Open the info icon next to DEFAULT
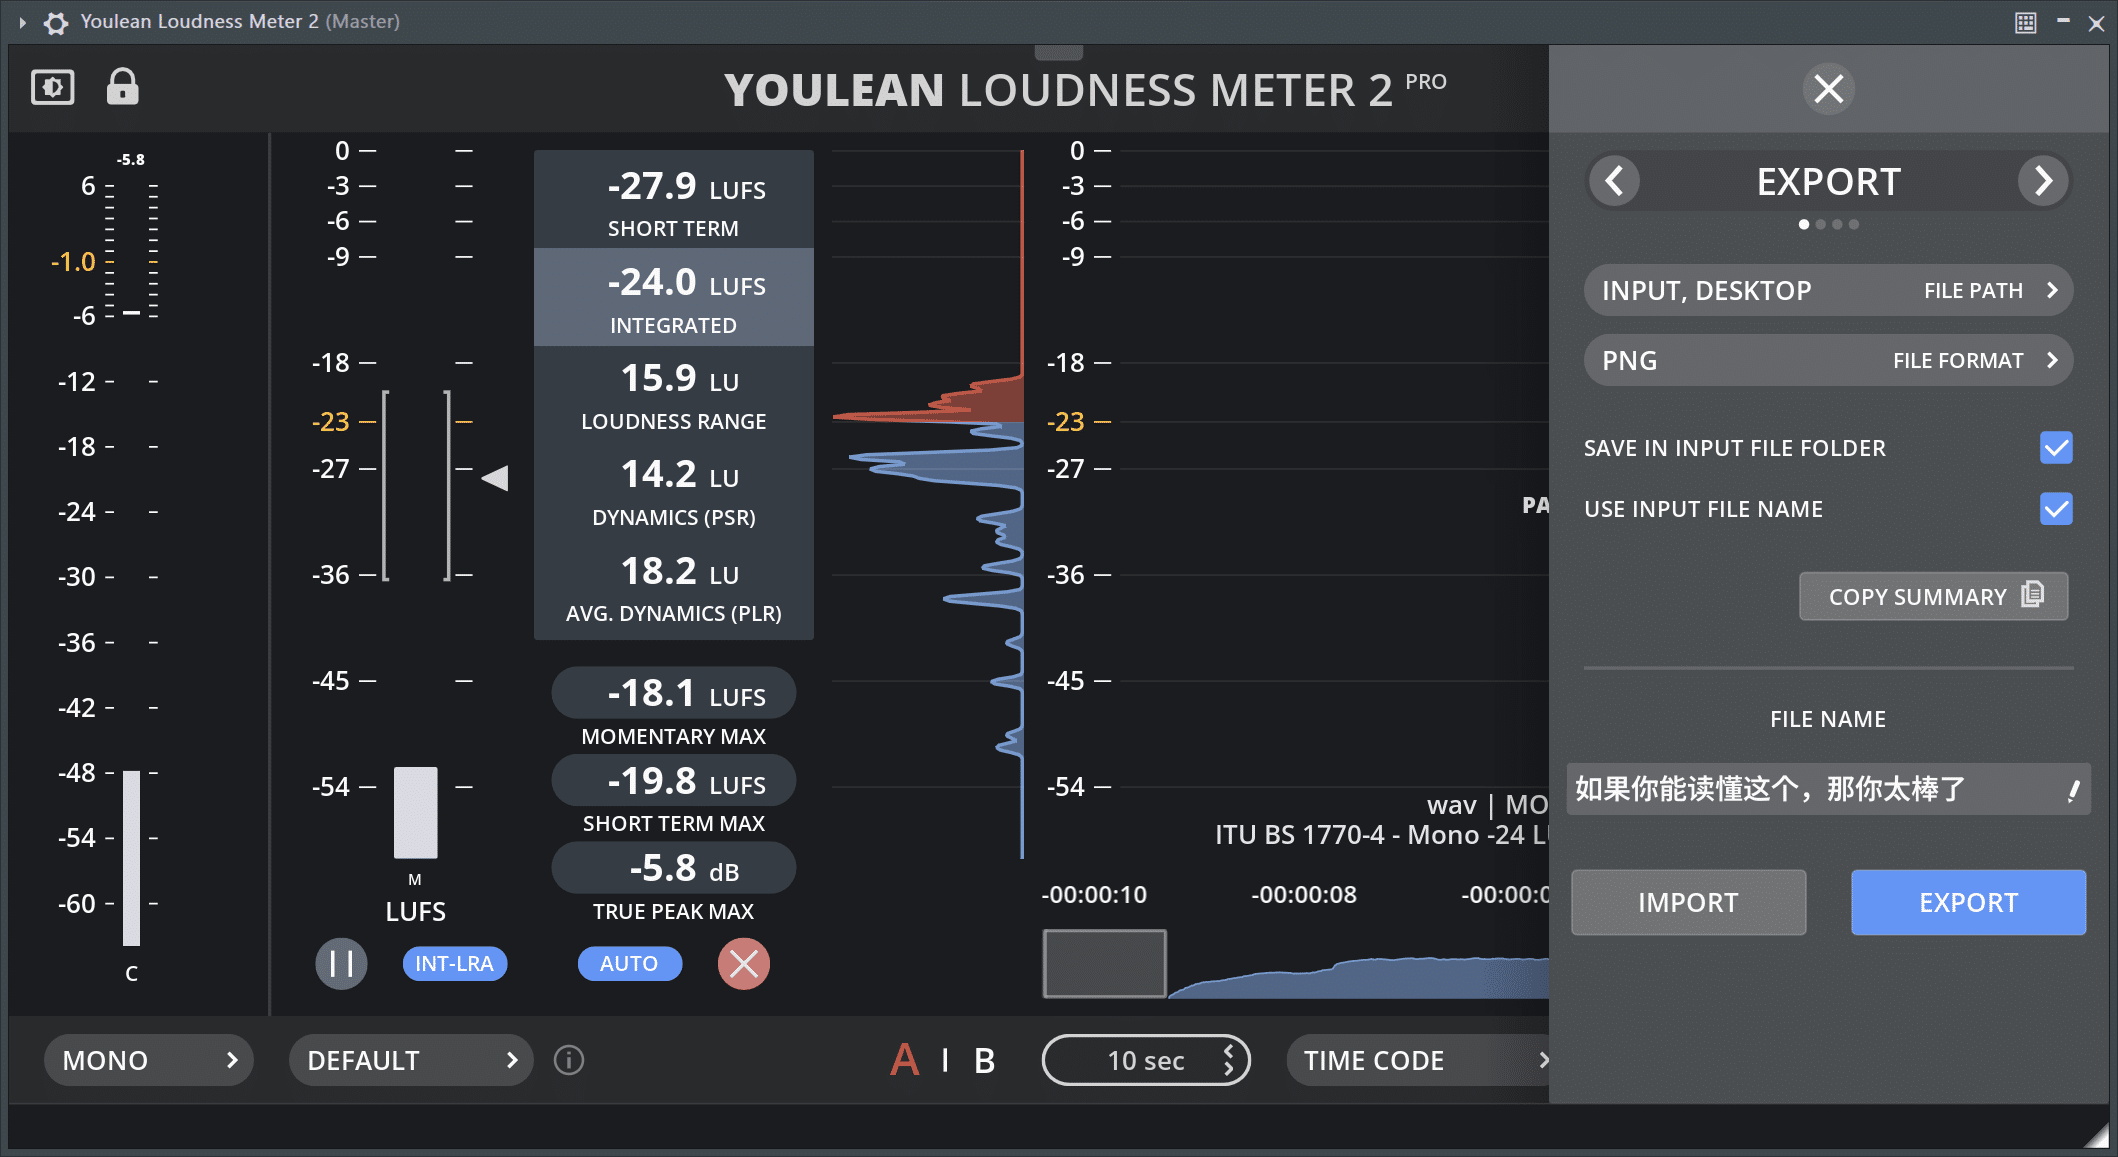Image resolution: width=2118 pixels, height=1157 pixels. point(569,1060)
